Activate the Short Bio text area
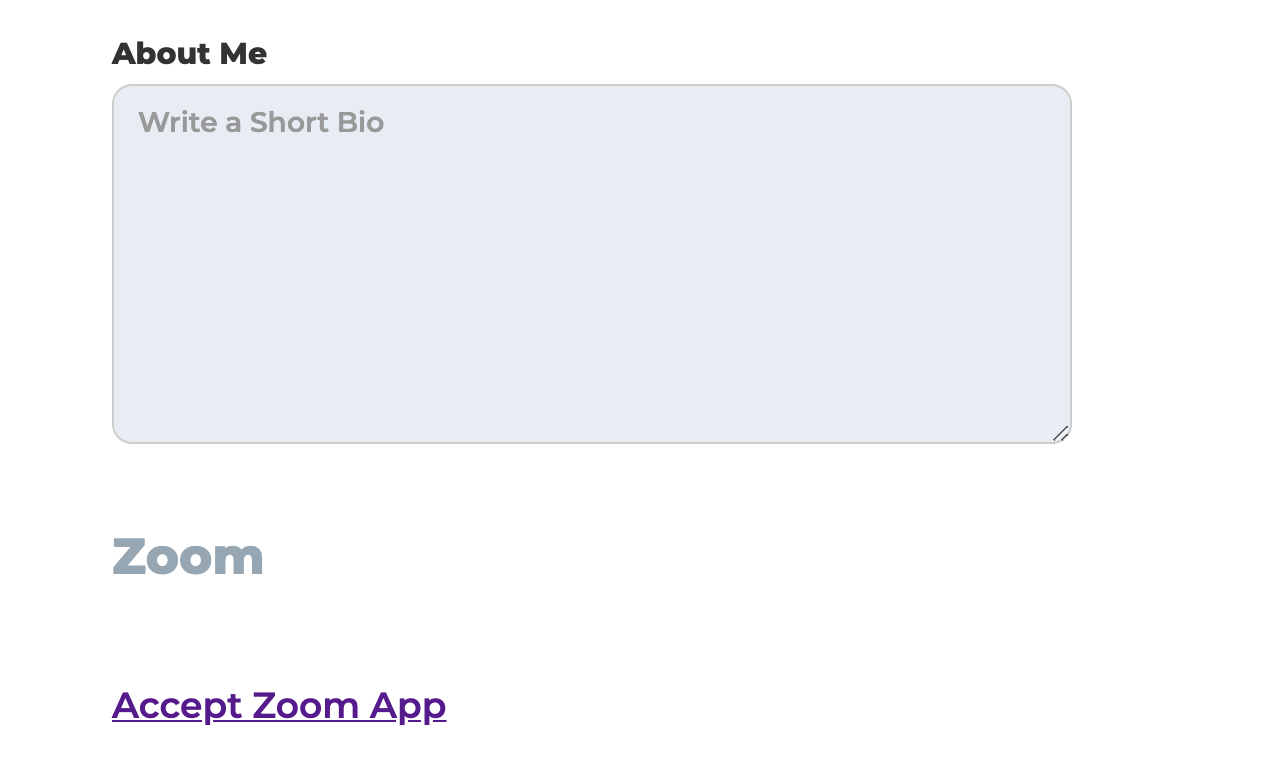 tap(591, 264)
